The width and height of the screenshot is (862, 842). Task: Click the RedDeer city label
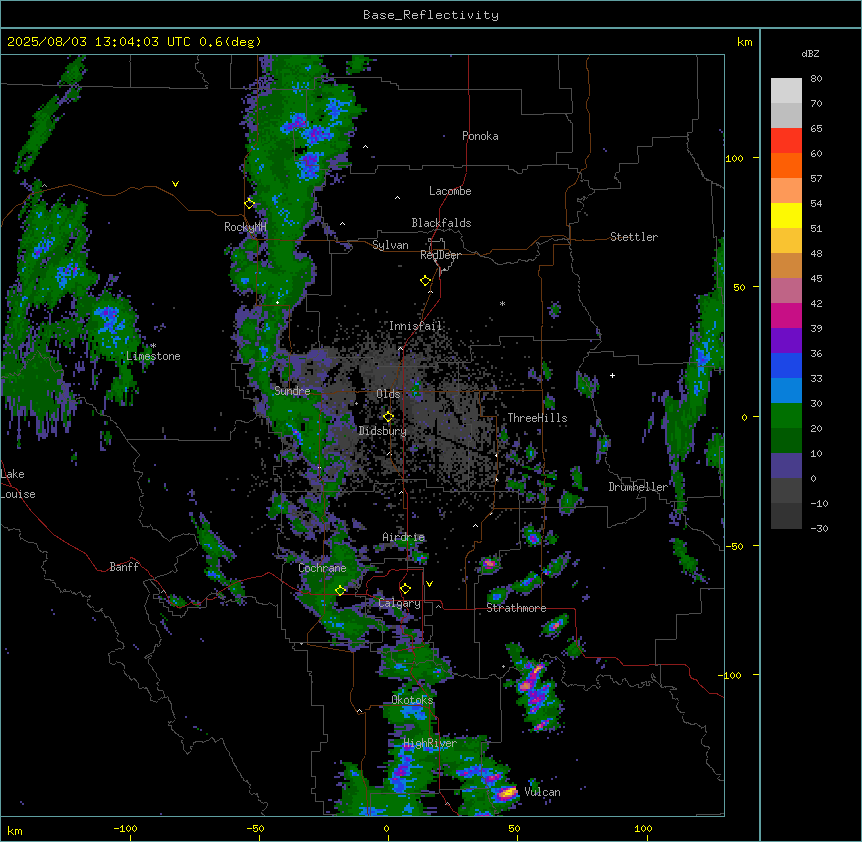point(440,255)
